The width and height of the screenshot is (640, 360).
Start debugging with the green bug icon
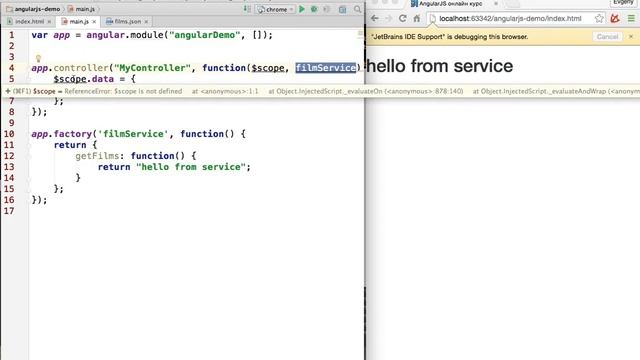pyautogui.click(x=314, y=9)
